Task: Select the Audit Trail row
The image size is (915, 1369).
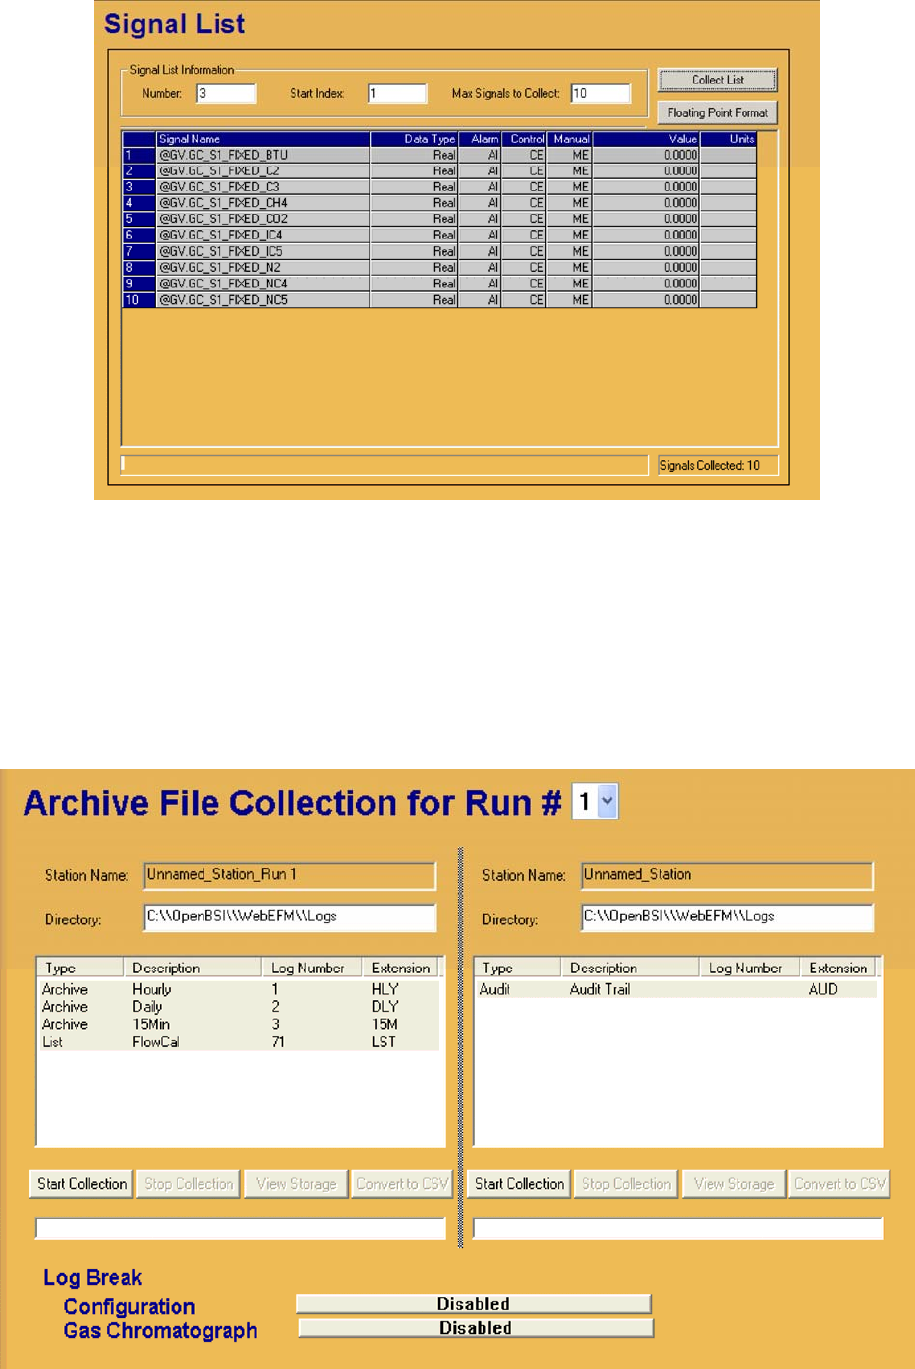Action: click(x=676, y=989)
